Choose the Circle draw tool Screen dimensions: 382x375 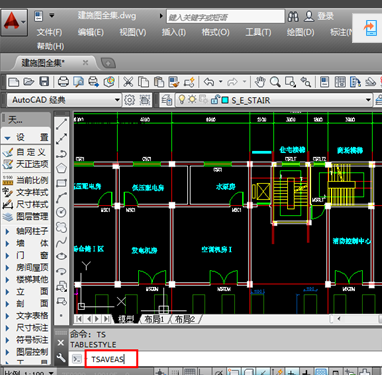[61, 212]
